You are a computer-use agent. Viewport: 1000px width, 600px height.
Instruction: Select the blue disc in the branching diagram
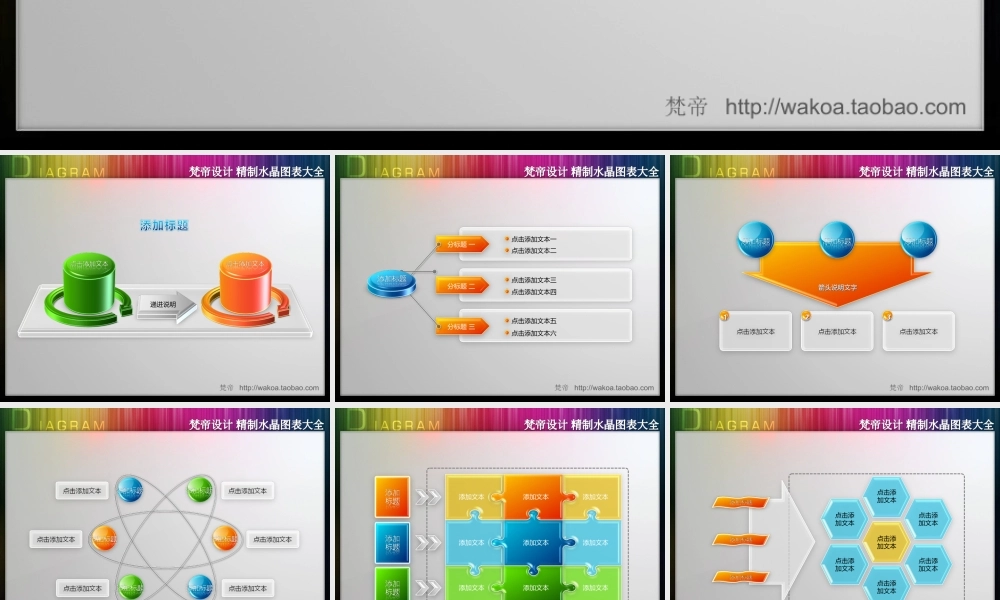pyautogui.click(x=390, y=283)
